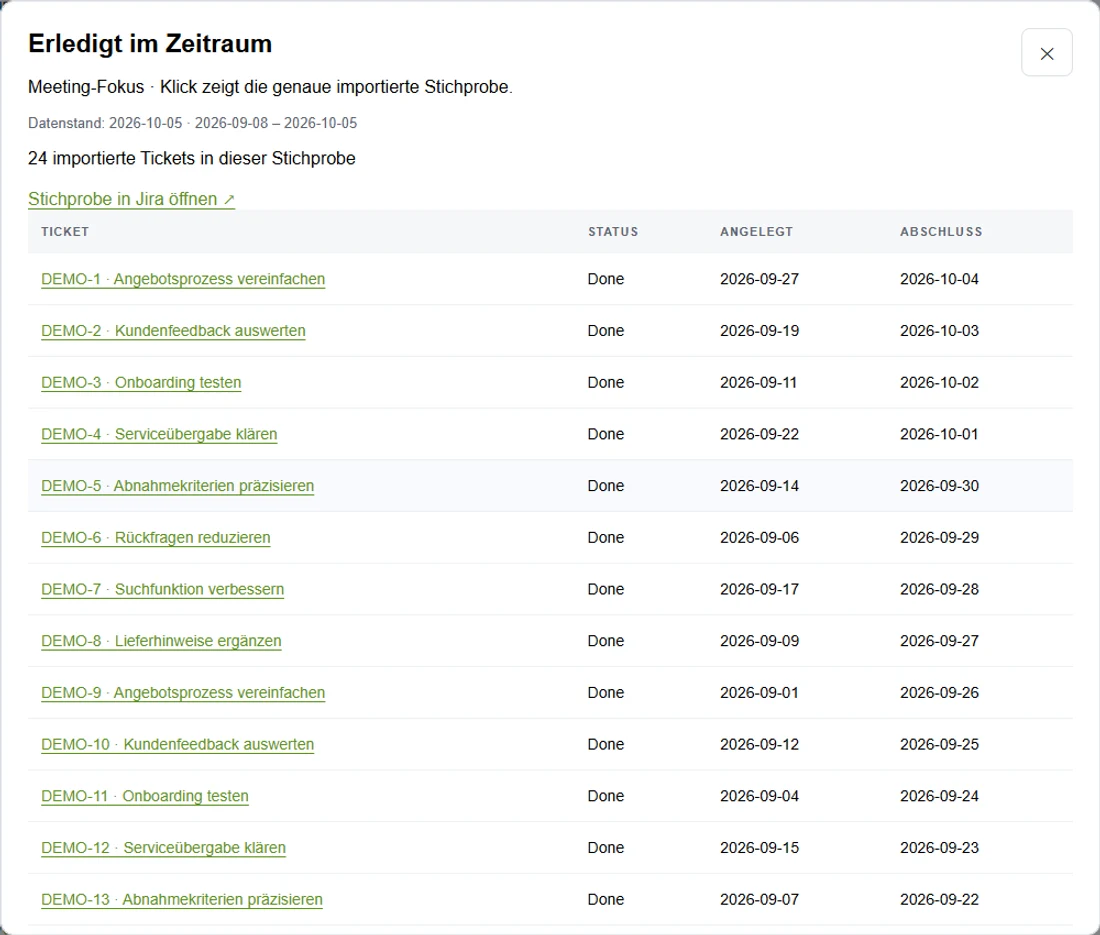Image resolution: width=1100 pixels, height=935 pixels.
Task: Select created date 2026-09-15 of DEMO-12
Action: point(759,848)
